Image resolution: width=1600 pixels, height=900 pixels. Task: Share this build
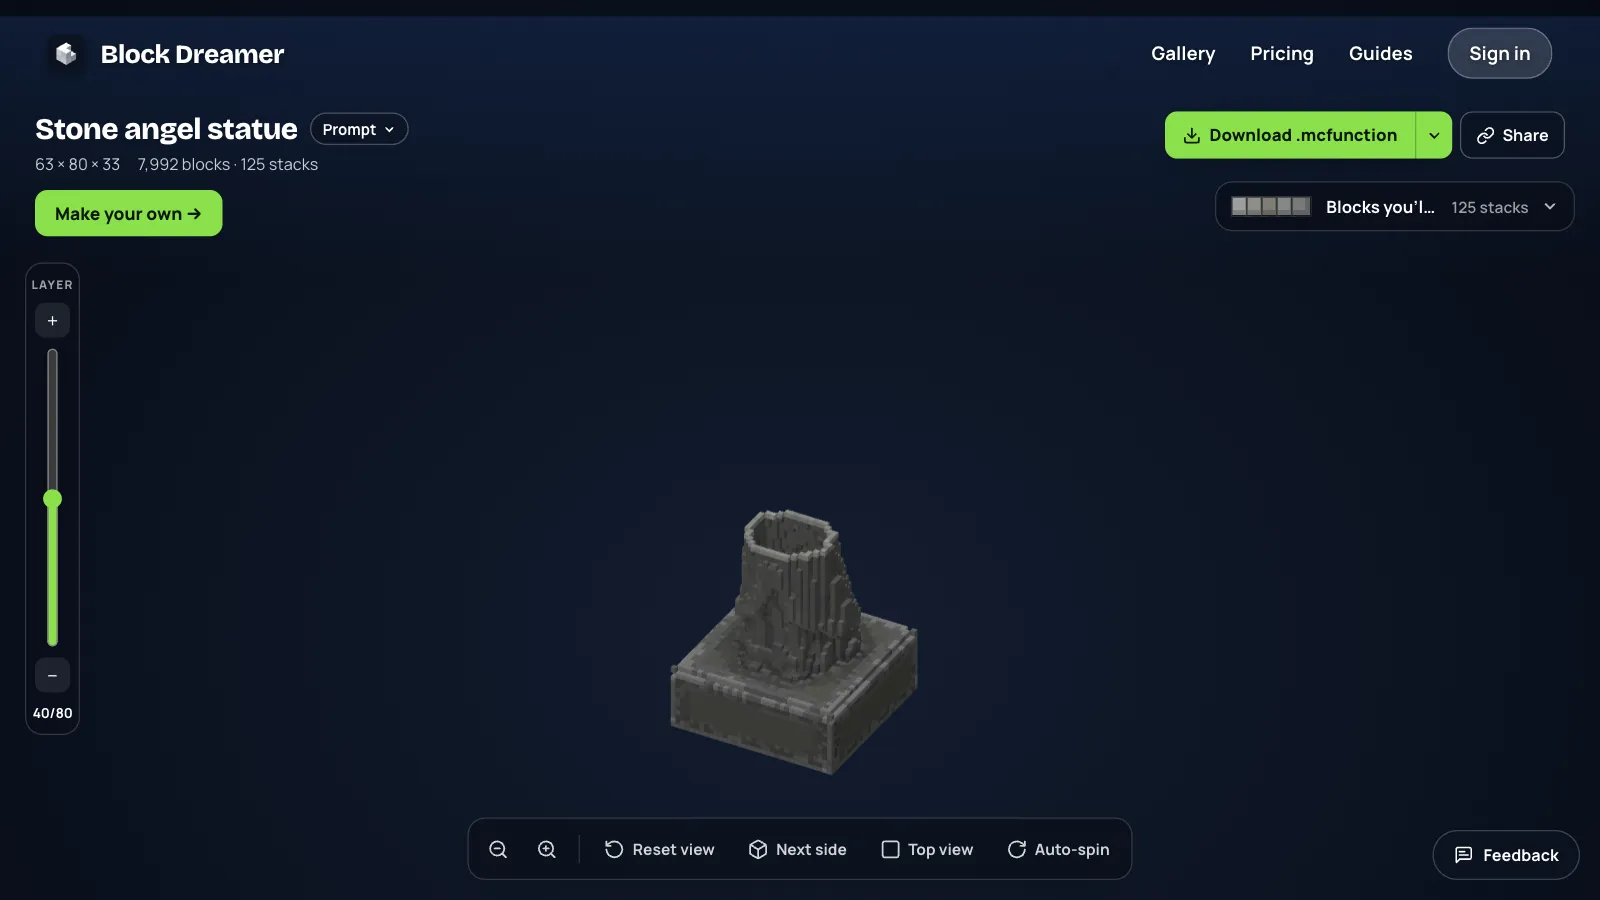pos(1512,135)
